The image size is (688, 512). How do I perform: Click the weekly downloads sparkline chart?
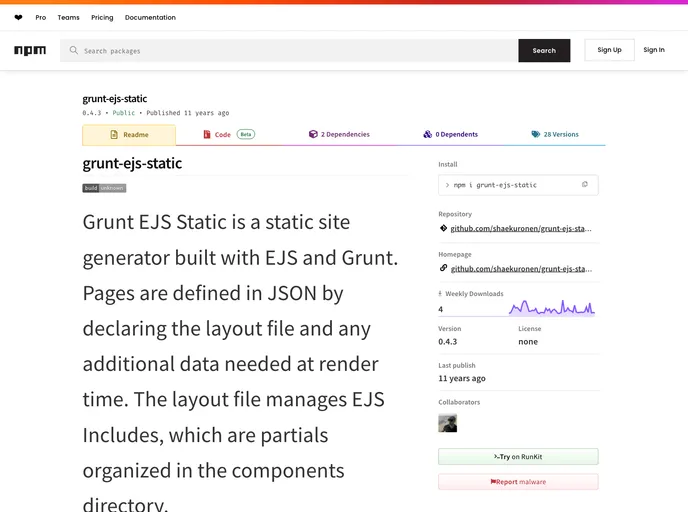click(x=552, y=308)
